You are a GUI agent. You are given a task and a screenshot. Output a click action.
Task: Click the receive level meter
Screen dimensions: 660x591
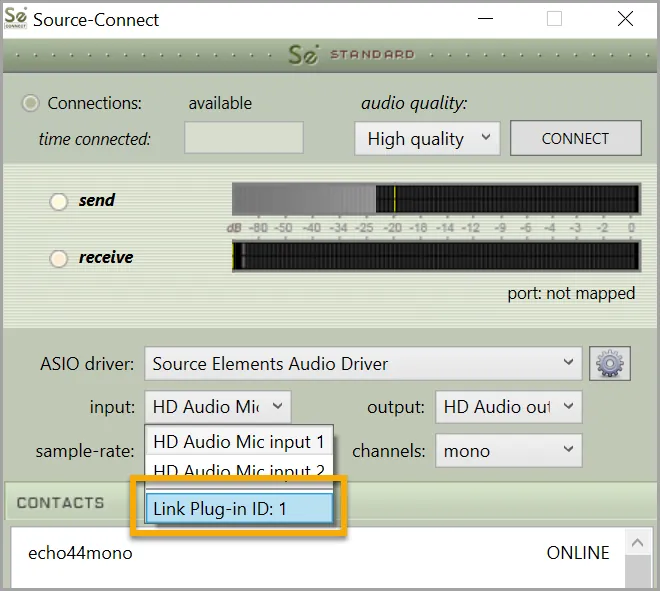436,256
